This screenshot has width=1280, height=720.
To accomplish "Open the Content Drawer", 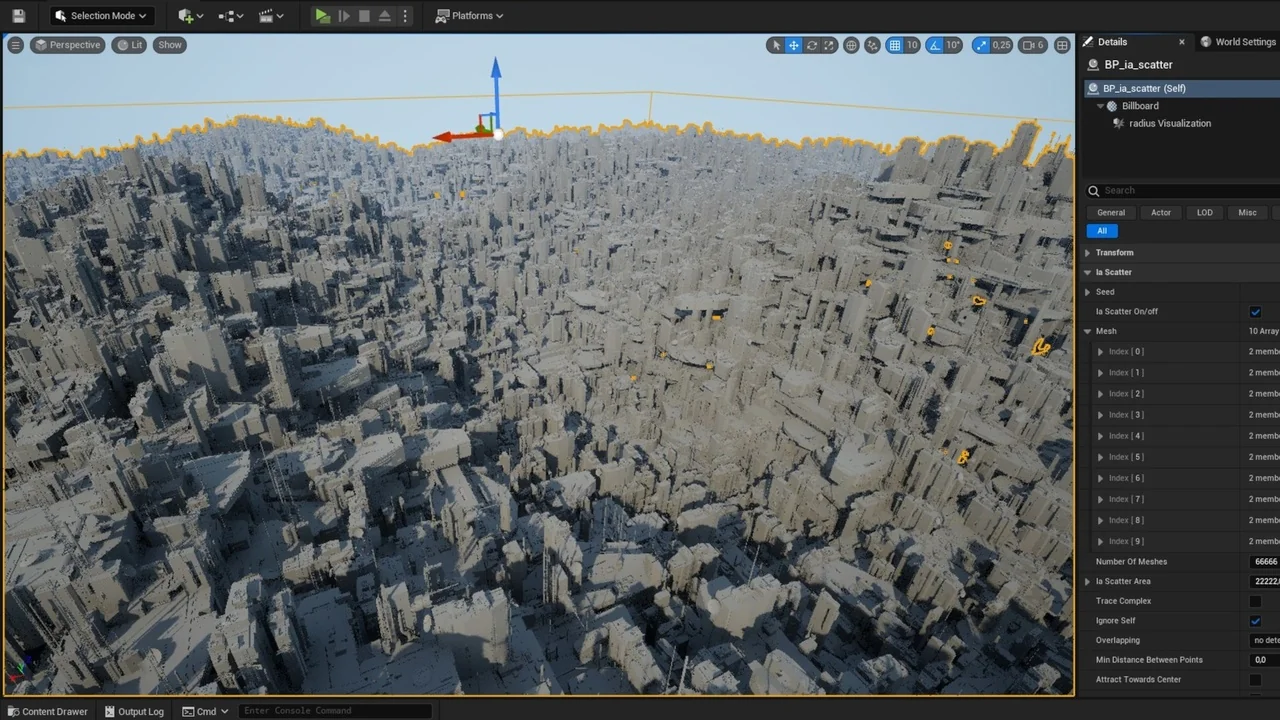I will tap(47, 711).
